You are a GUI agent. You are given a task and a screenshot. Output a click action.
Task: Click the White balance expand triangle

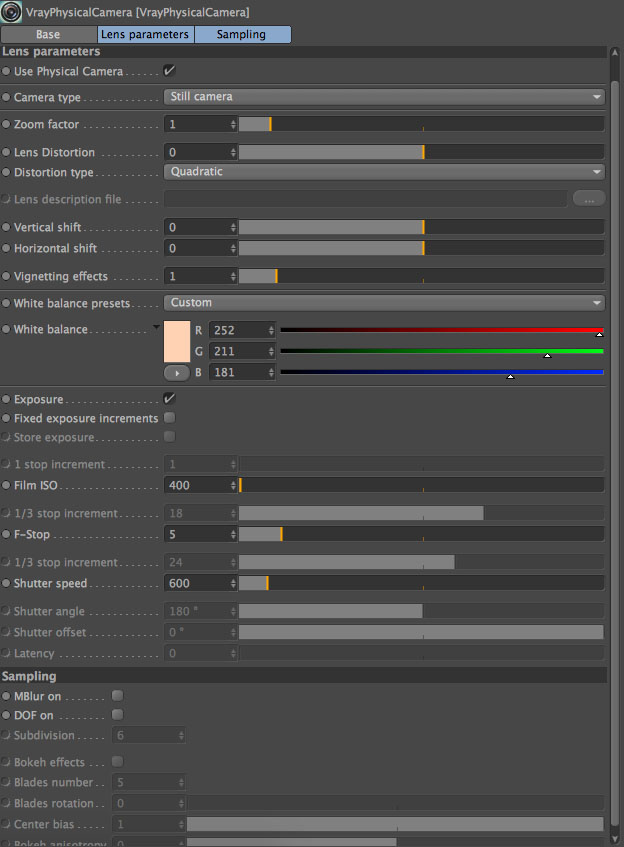(x=156, y=327)
